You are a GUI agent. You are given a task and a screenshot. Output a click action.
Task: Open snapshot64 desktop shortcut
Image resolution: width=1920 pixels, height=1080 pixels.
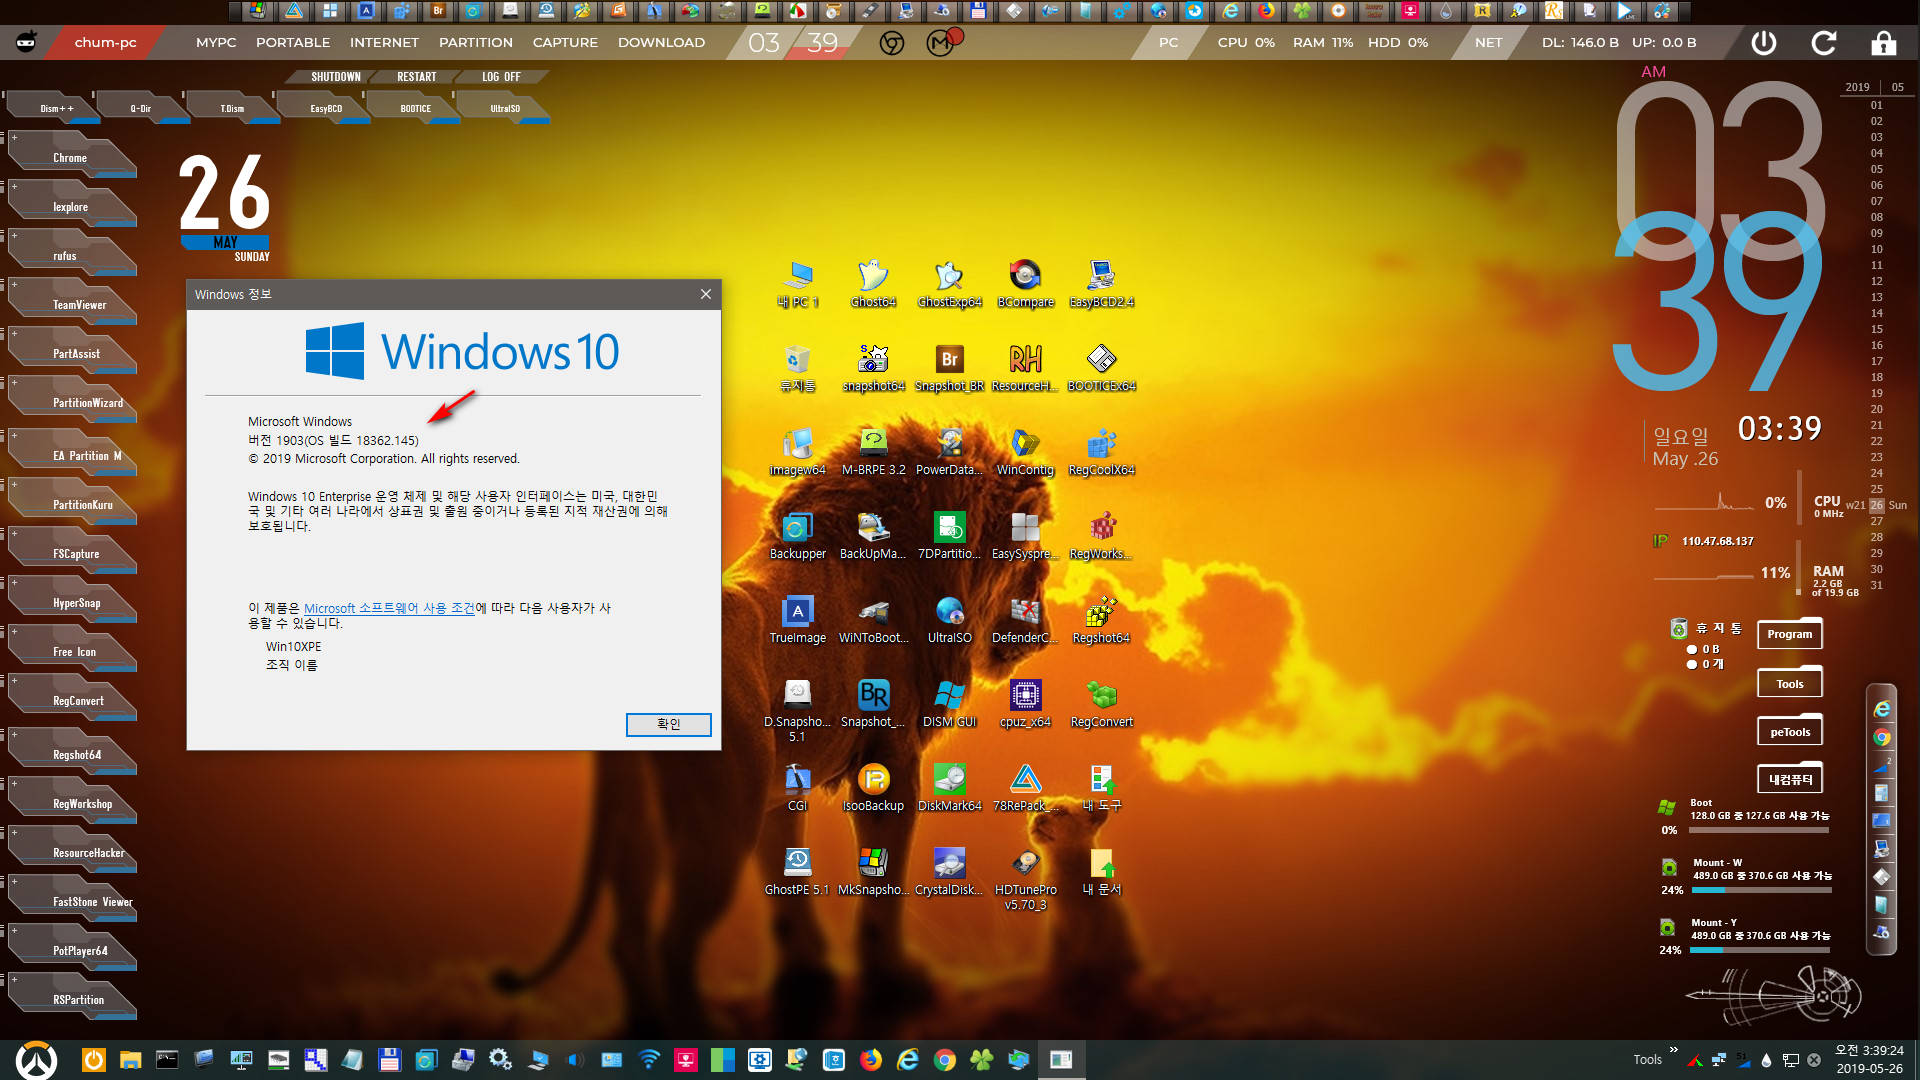point(873,367)
